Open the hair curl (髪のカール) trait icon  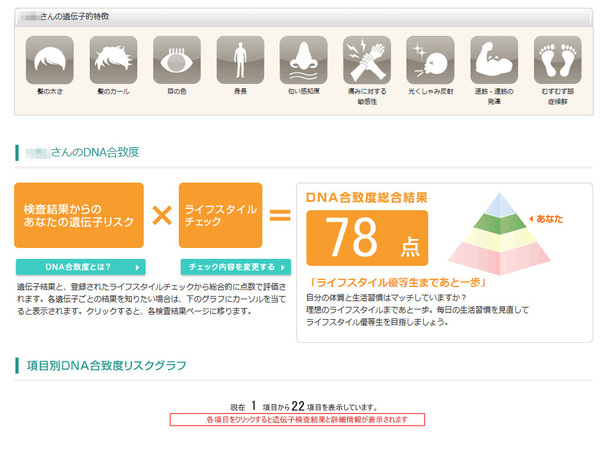tap(113, 60)
